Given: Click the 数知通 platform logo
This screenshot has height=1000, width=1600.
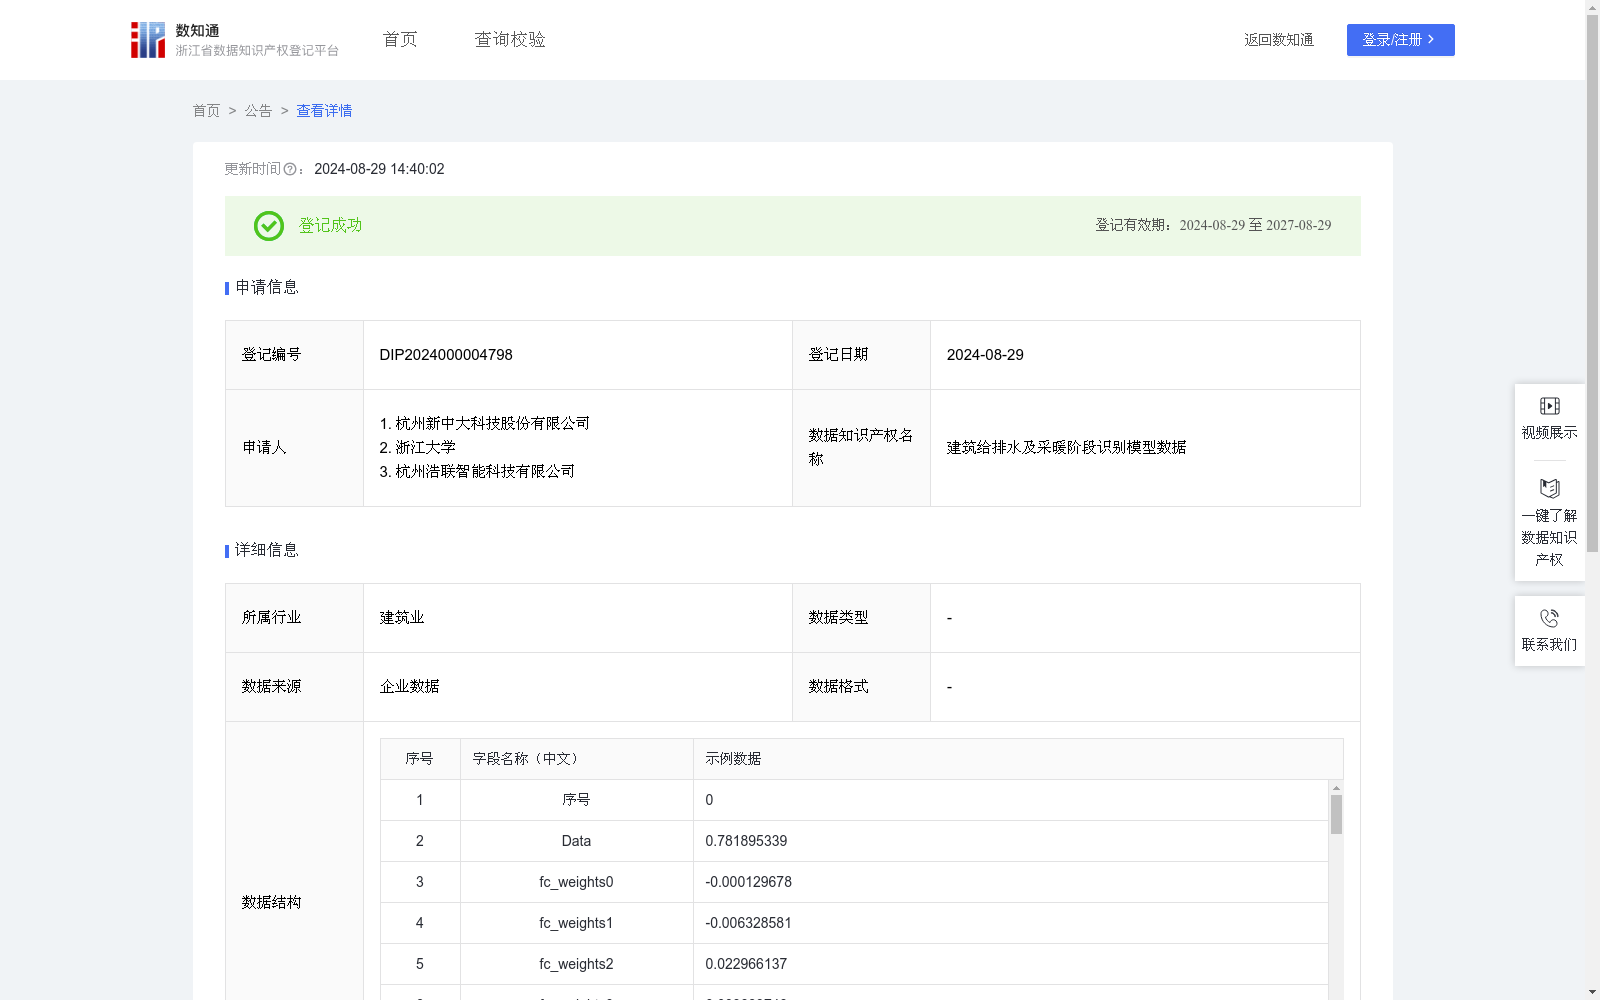Looking at the screenshot, I should point(234,40).
